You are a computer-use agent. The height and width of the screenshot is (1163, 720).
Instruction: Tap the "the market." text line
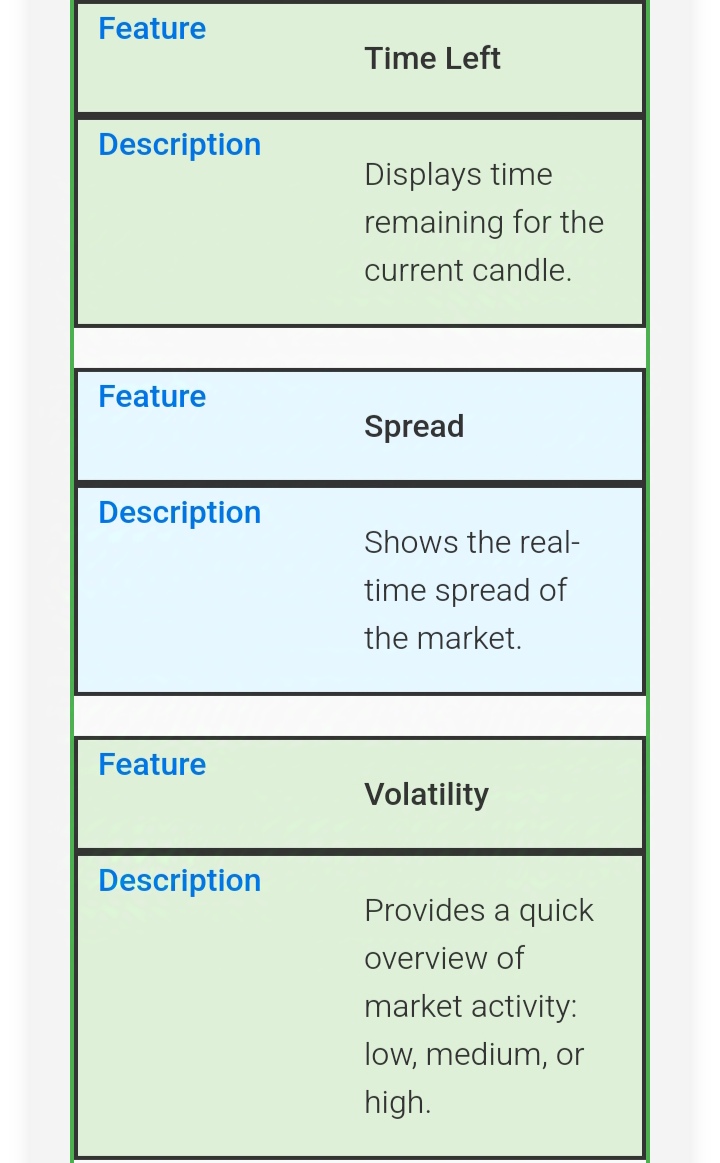pos(443,639)
